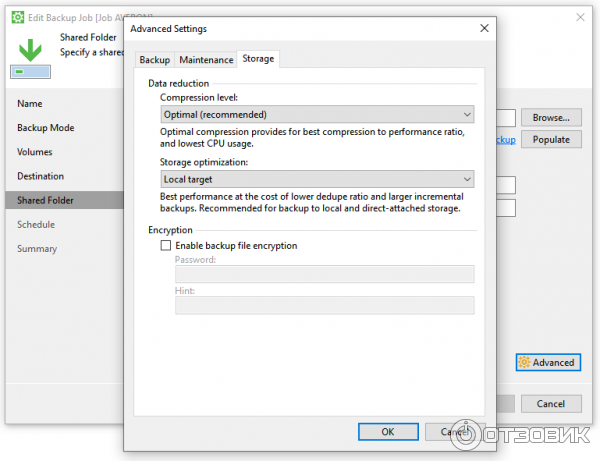Click the 'Data reduction' section label

[x=178, y=83]
